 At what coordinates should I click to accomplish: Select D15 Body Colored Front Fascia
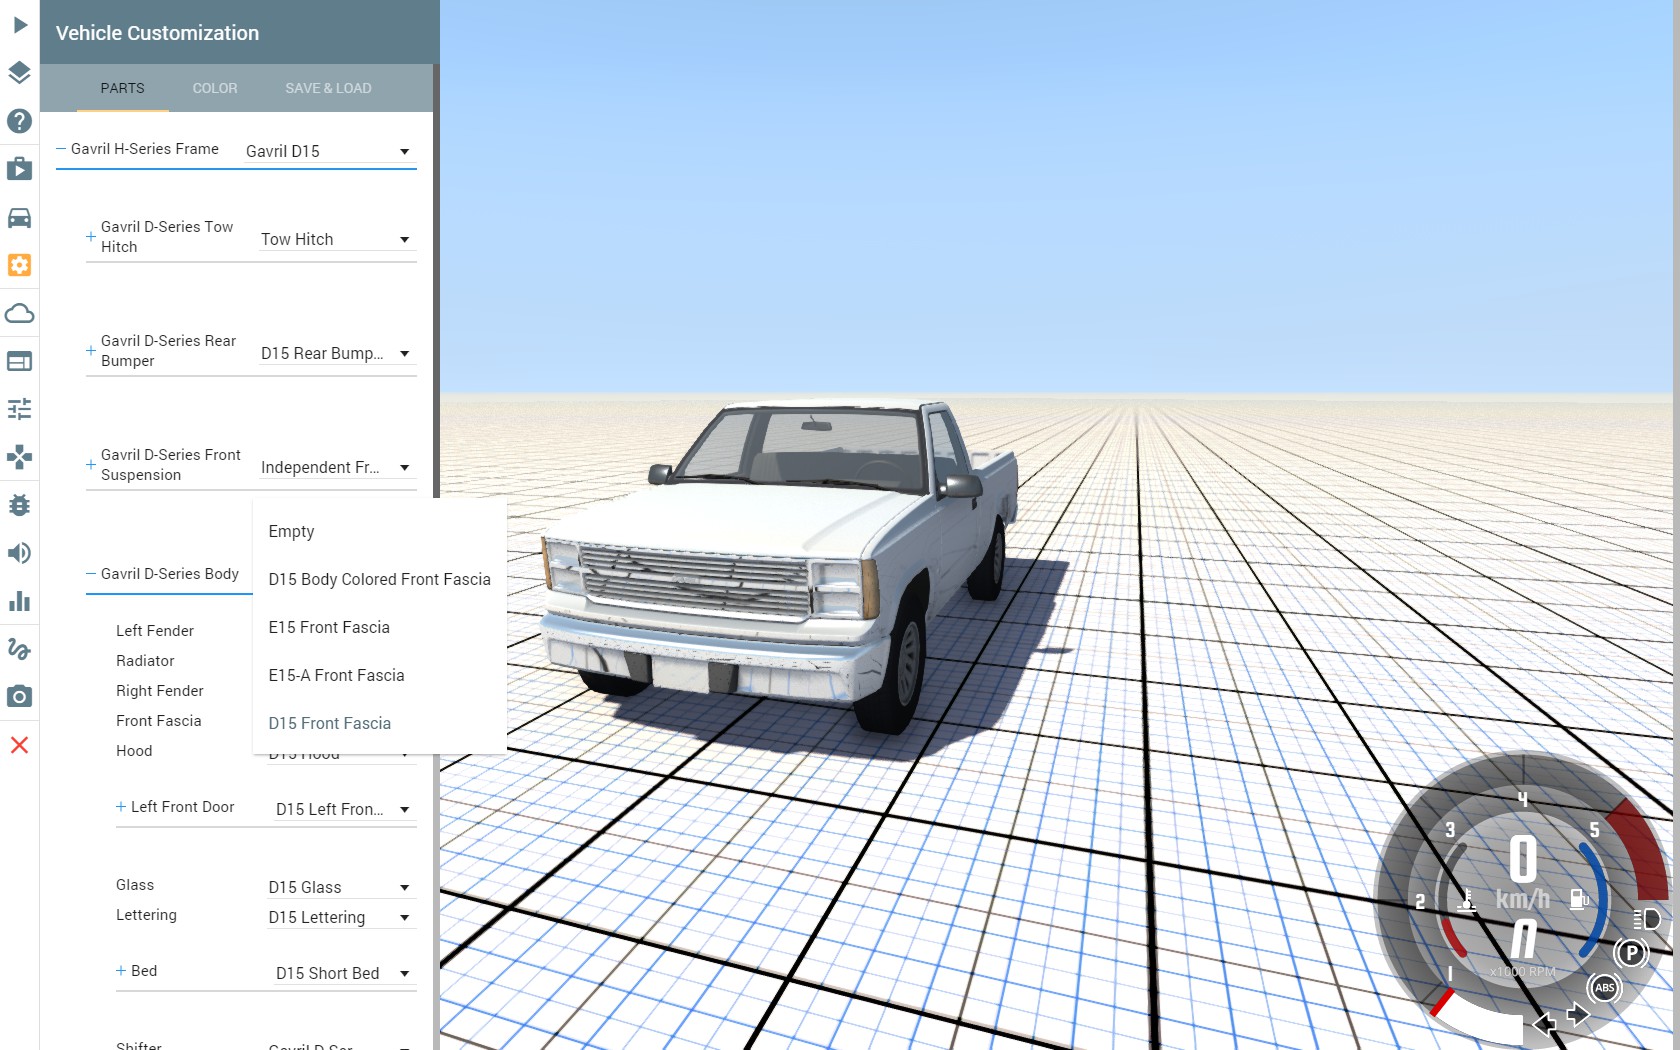[x=380, y=579]
